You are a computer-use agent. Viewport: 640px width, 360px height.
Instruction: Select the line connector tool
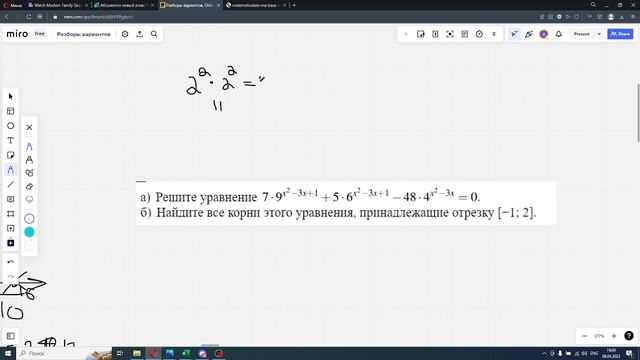click(11, 184)
